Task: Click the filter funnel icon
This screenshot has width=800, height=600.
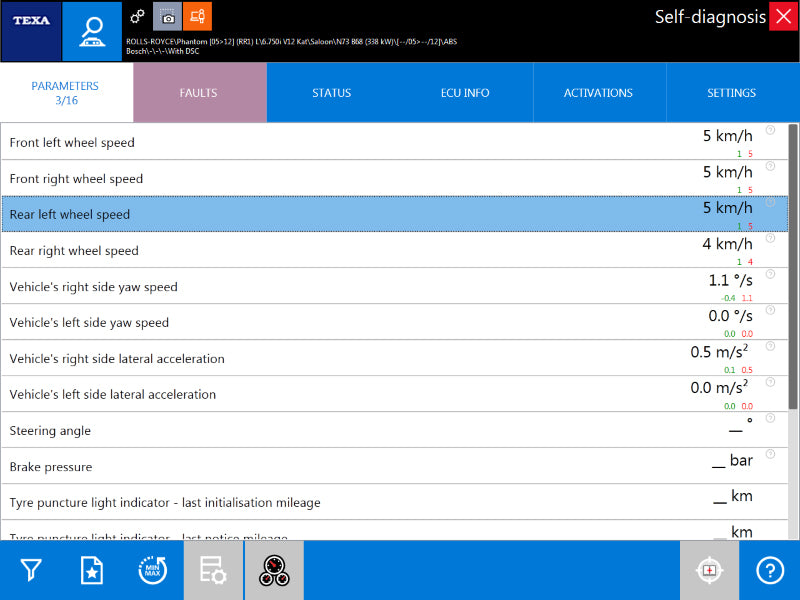Action: (x=31, y=571)
